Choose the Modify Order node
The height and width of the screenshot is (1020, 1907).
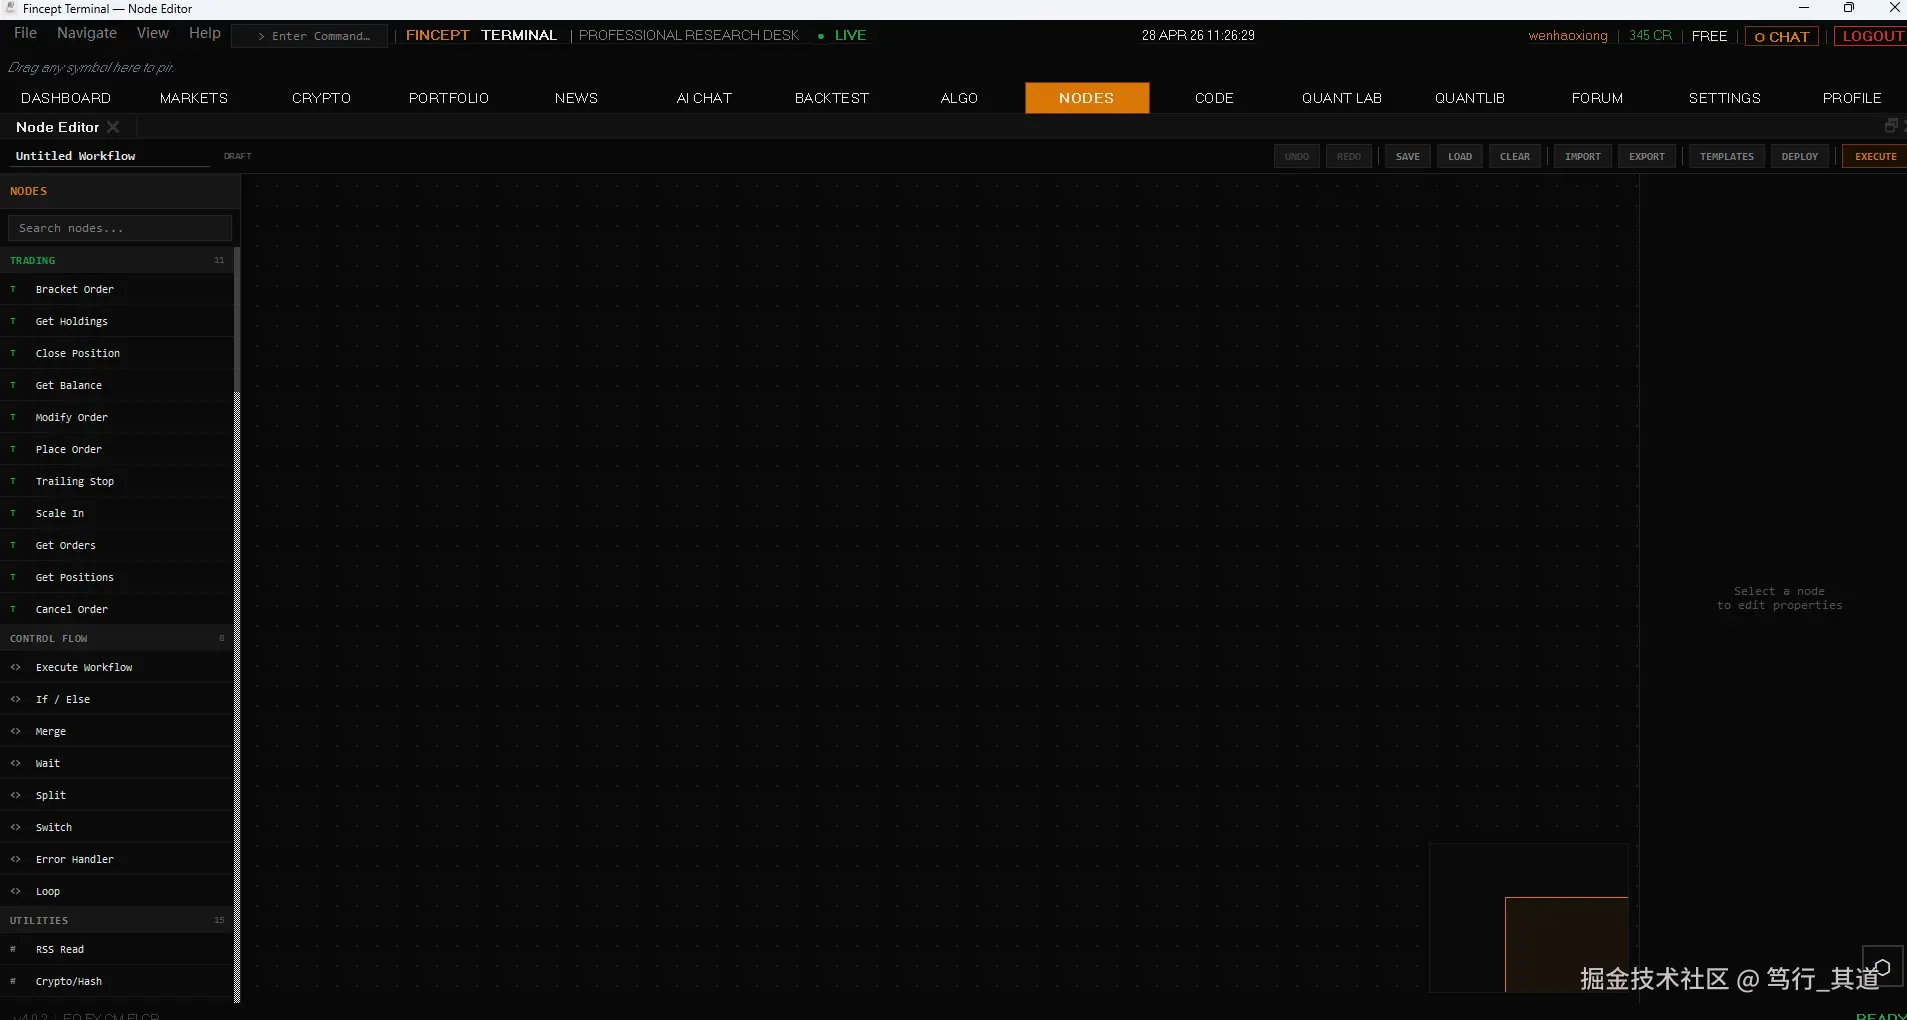tap(117, 417)
